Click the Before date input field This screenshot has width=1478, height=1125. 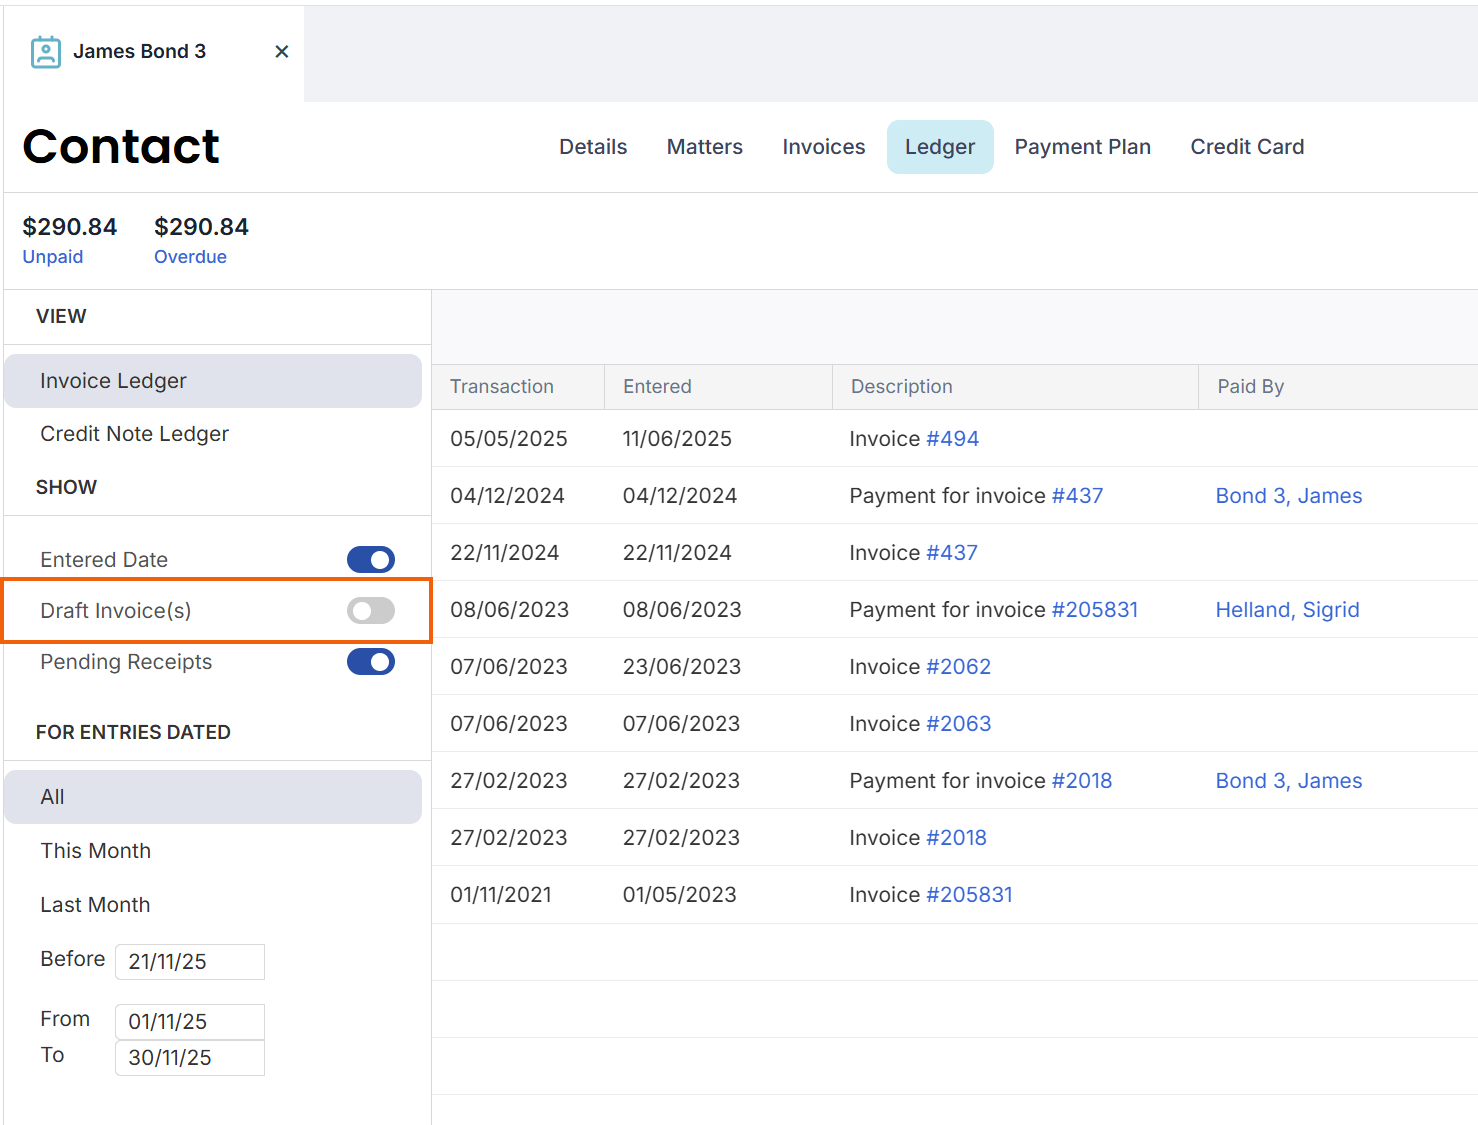189,962
